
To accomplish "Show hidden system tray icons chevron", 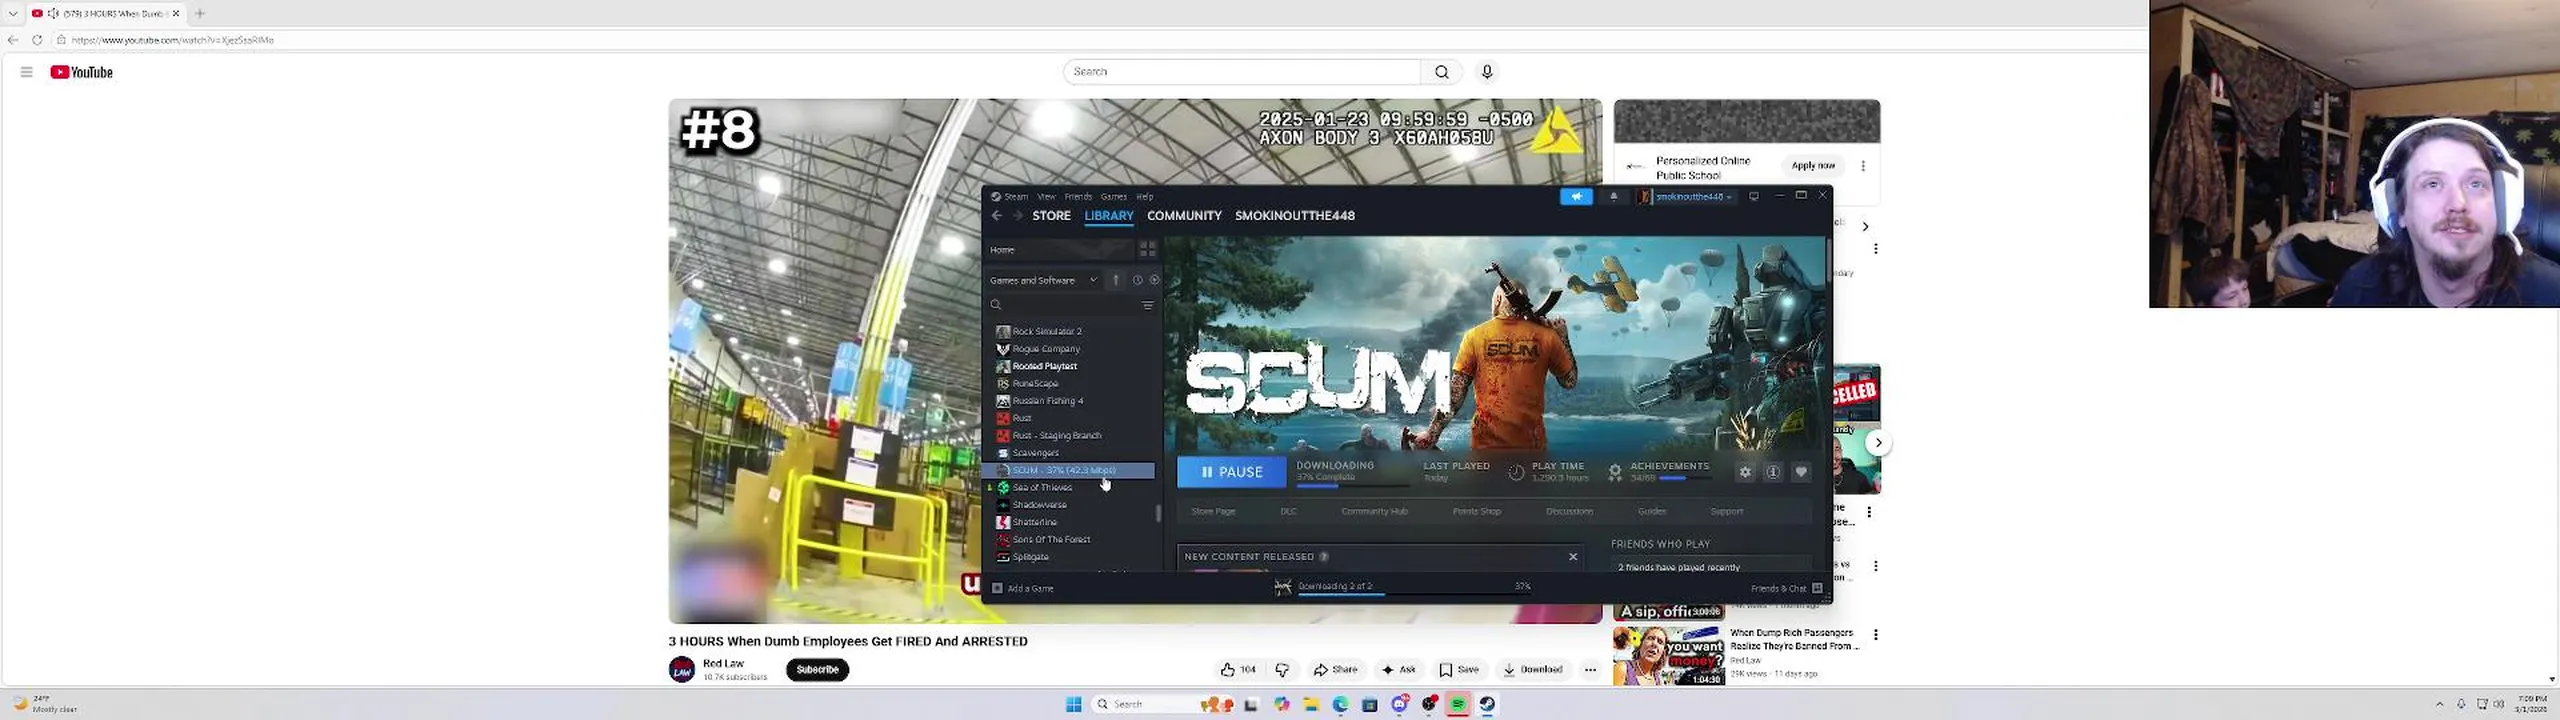I will pos(2439,704).
